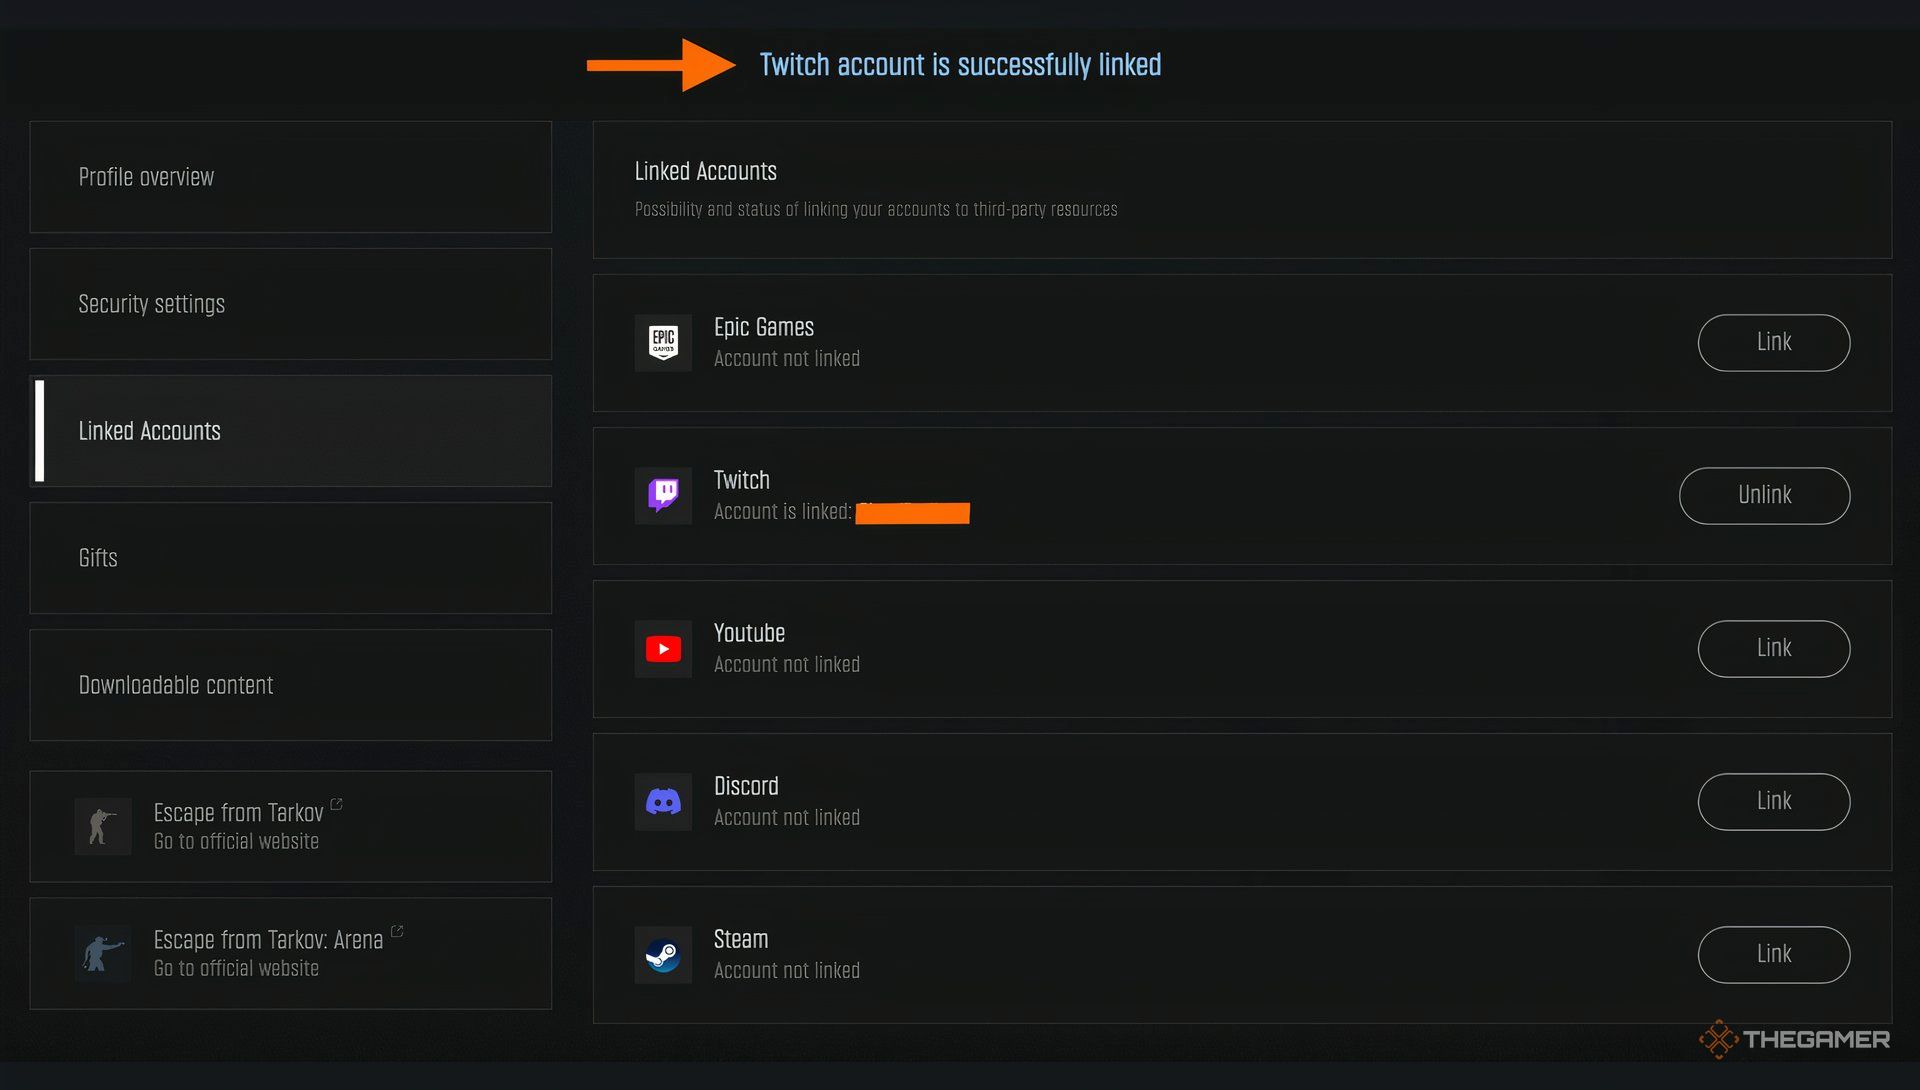Screen dimensions: 1920x1090
Task: Link the Epic Games account
Action: point(1773,343)
